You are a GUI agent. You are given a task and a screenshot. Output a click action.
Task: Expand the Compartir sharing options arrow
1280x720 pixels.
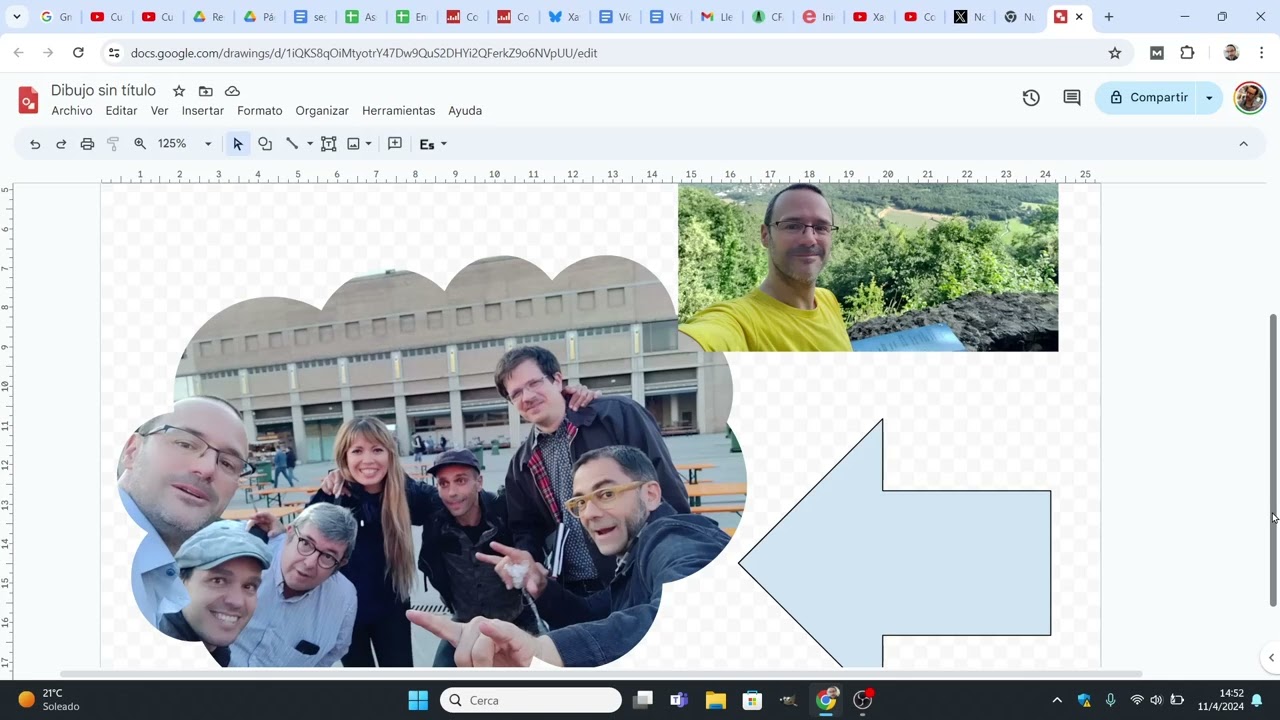1209,98
